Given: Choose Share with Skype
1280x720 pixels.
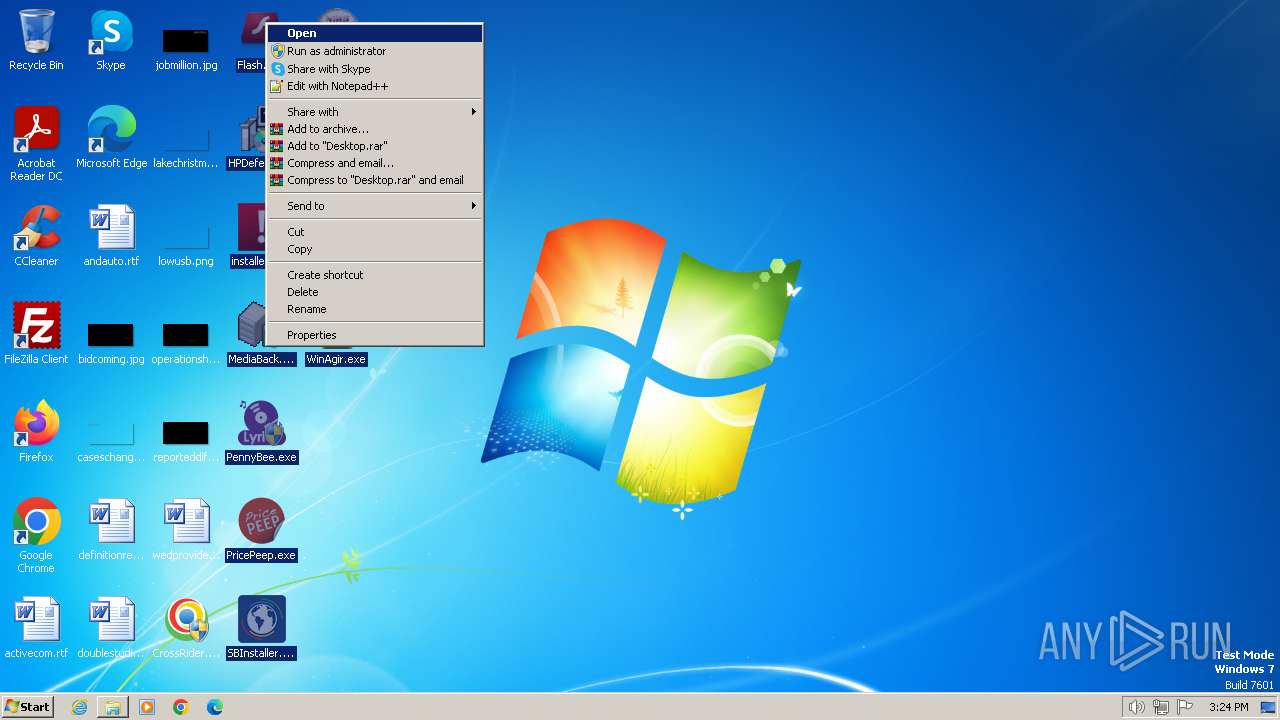Looking at the screenshot, I should [x=375, y=69].
